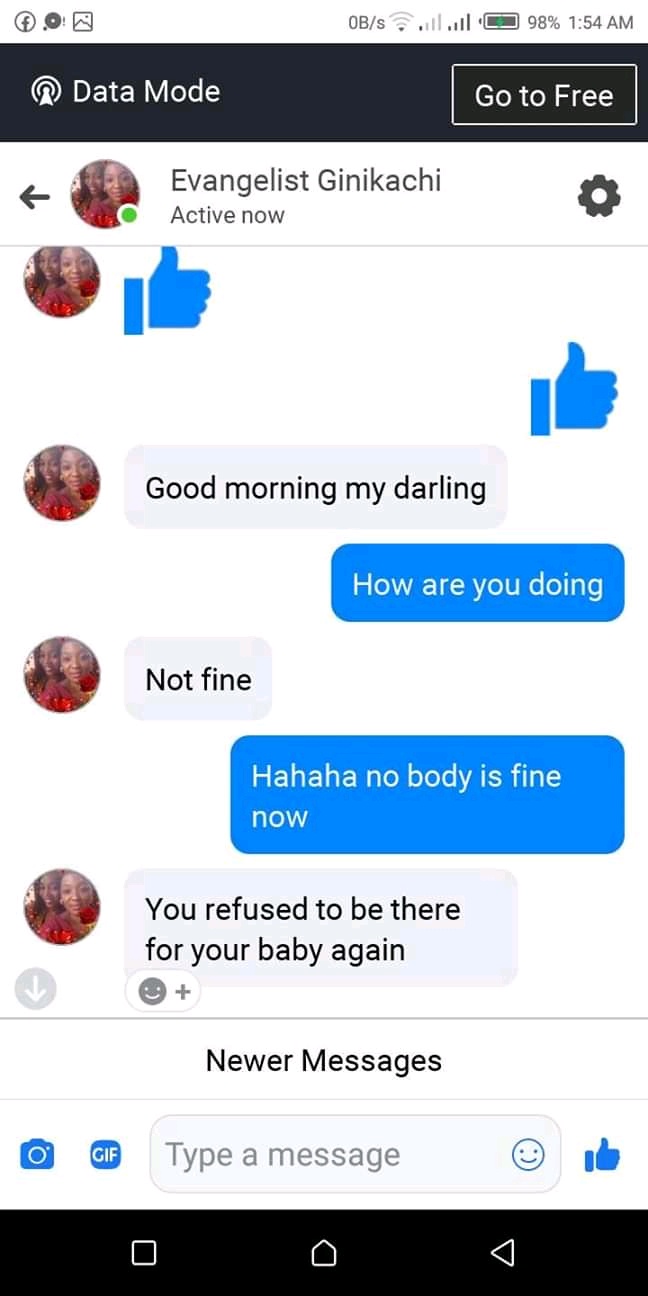Tap the Data Mode indicator icon
648x1296 pixels.
47,92
